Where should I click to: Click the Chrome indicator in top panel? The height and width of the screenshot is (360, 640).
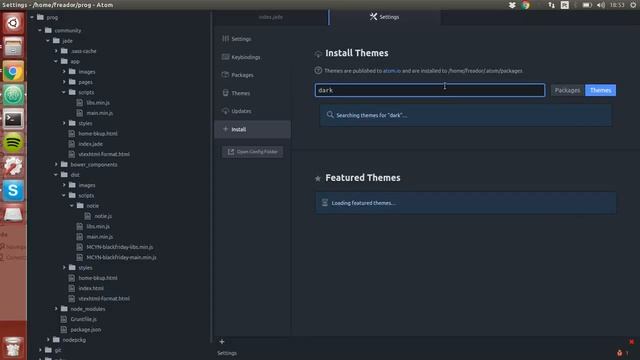pos(525,5)
